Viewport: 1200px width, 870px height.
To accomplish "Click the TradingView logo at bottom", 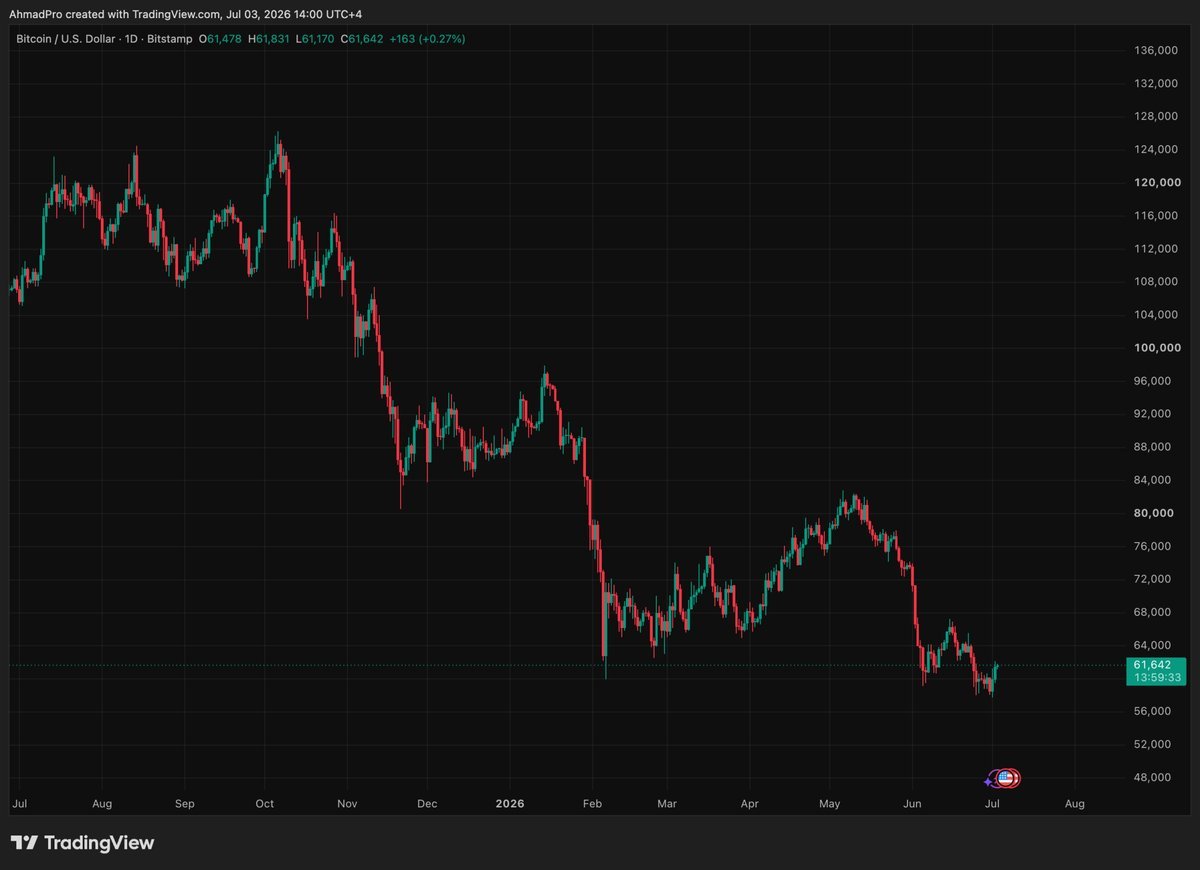I will pyautogui.click(x=82, y=843).
